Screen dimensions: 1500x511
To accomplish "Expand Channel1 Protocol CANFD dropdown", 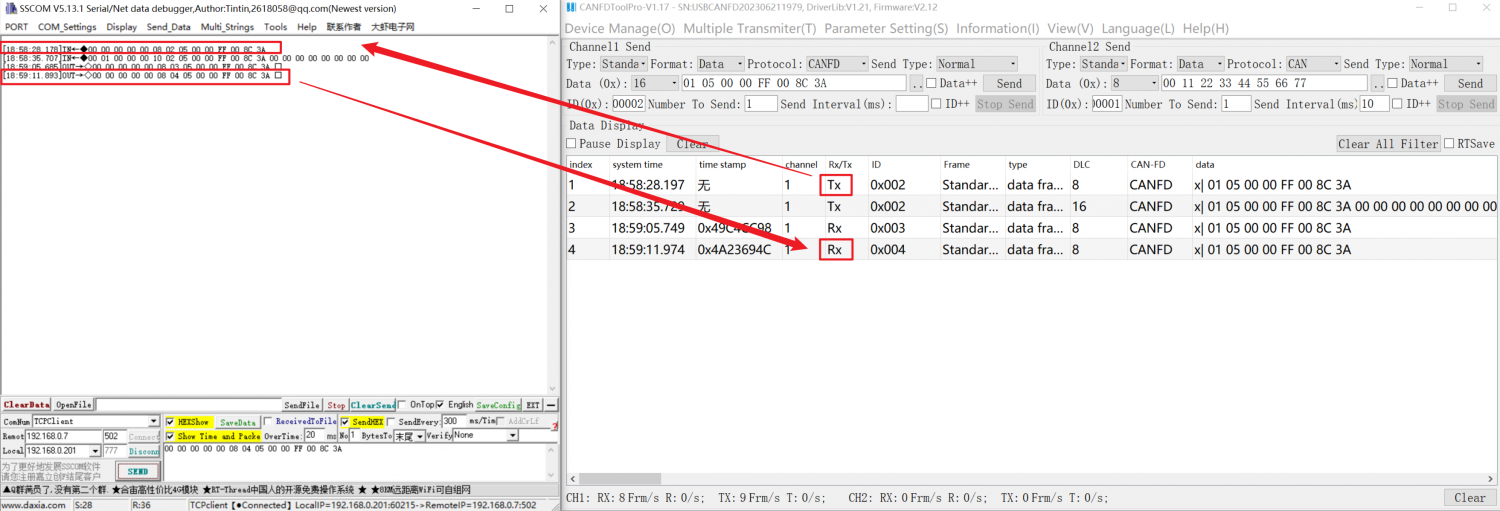I will [x=862, y=64].
